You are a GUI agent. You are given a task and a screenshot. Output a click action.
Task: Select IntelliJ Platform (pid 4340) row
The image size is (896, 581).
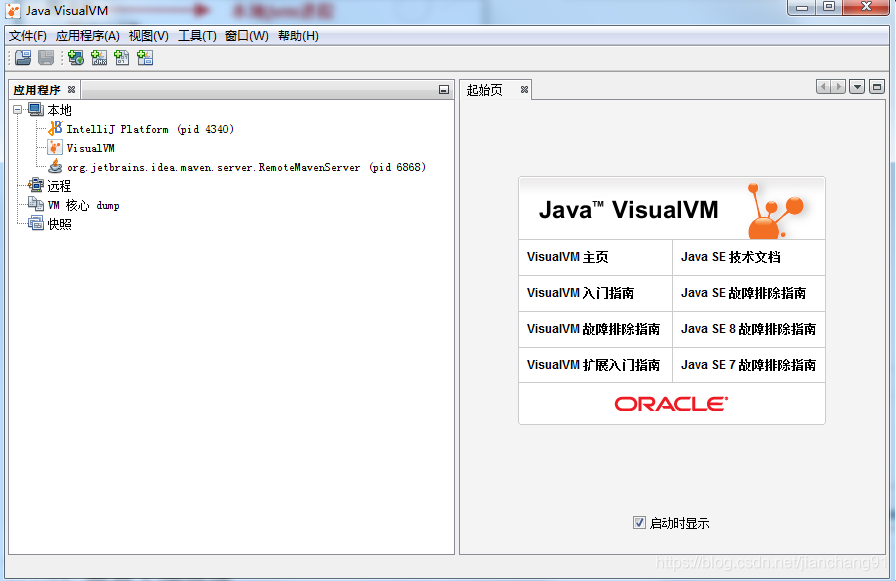pyautogui.click(x=150, y=129)
